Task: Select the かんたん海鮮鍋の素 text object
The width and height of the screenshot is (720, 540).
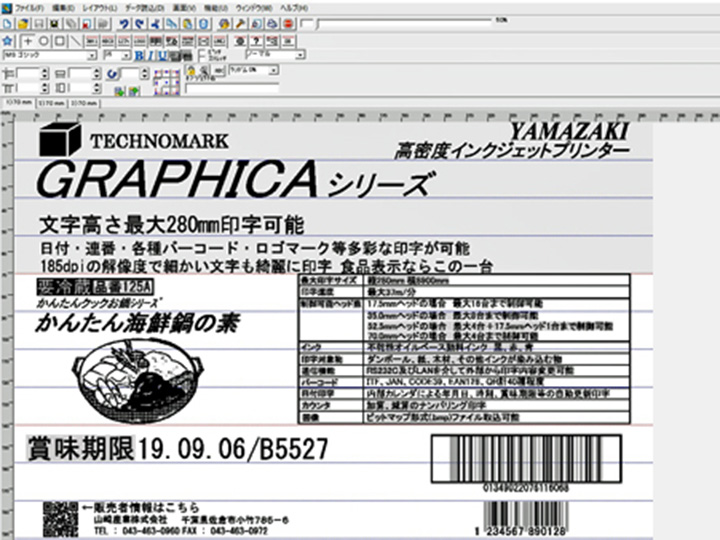Action: [x=137, y=323]
